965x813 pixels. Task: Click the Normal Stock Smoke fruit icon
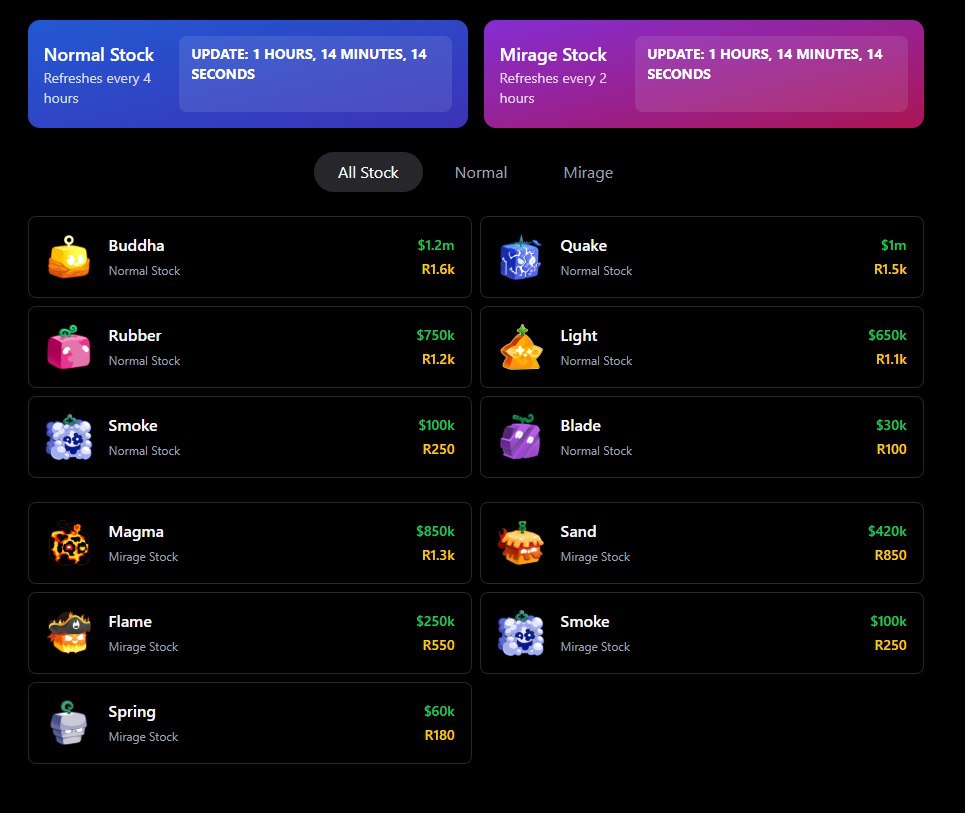click(x=69, y=437)
